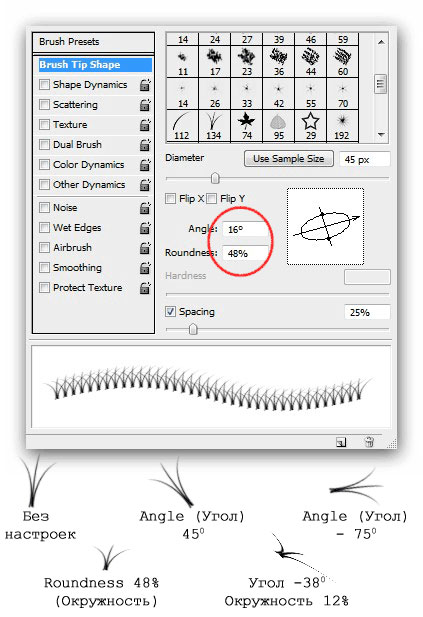Select the 134 grass brush preset
Viewport: 423px width, 617px height.
pyautogui.click(x=214, y=126)
